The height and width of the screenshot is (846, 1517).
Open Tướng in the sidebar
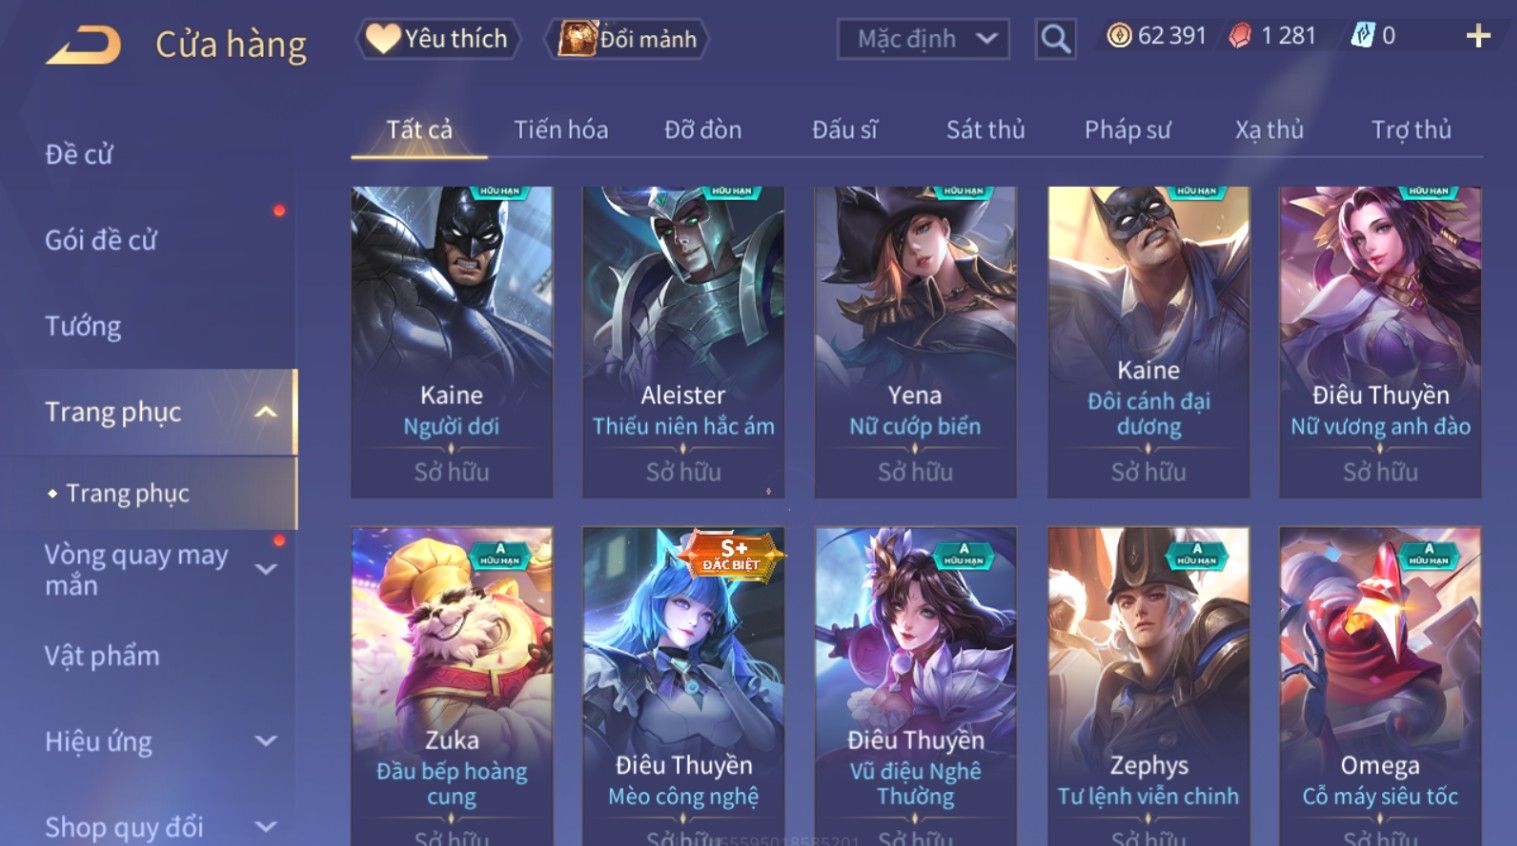(x=83, y=327)
